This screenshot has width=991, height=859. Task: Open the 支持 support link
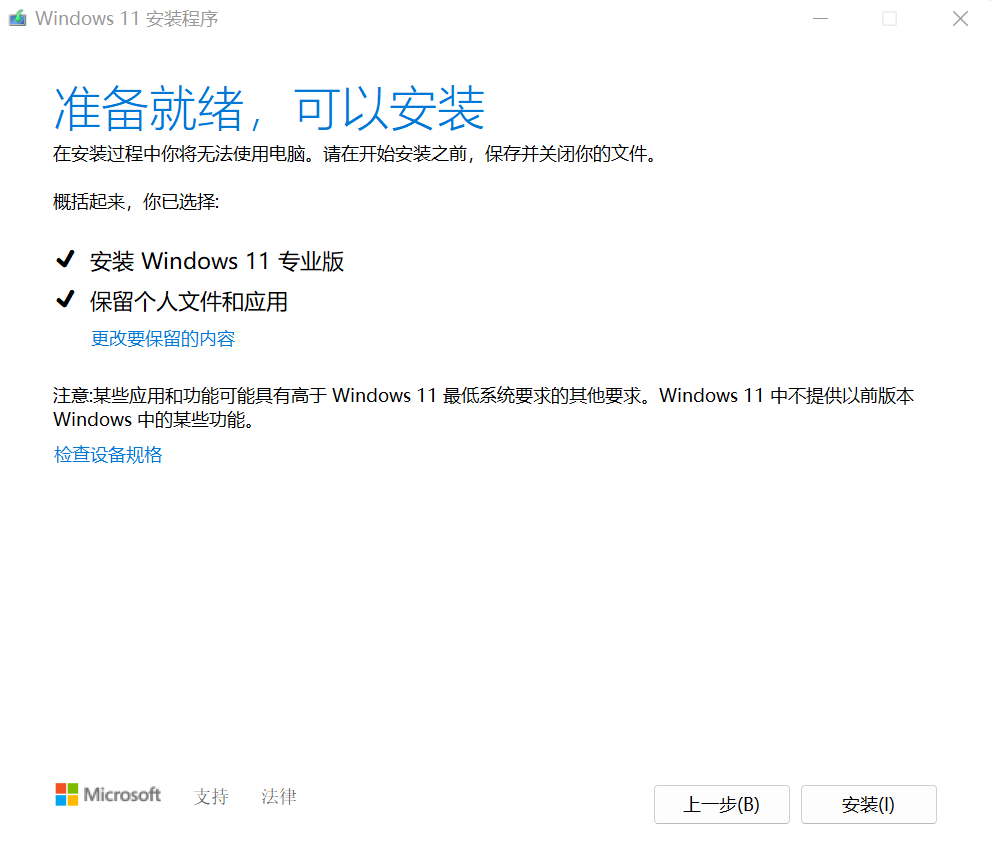[211, 796]
